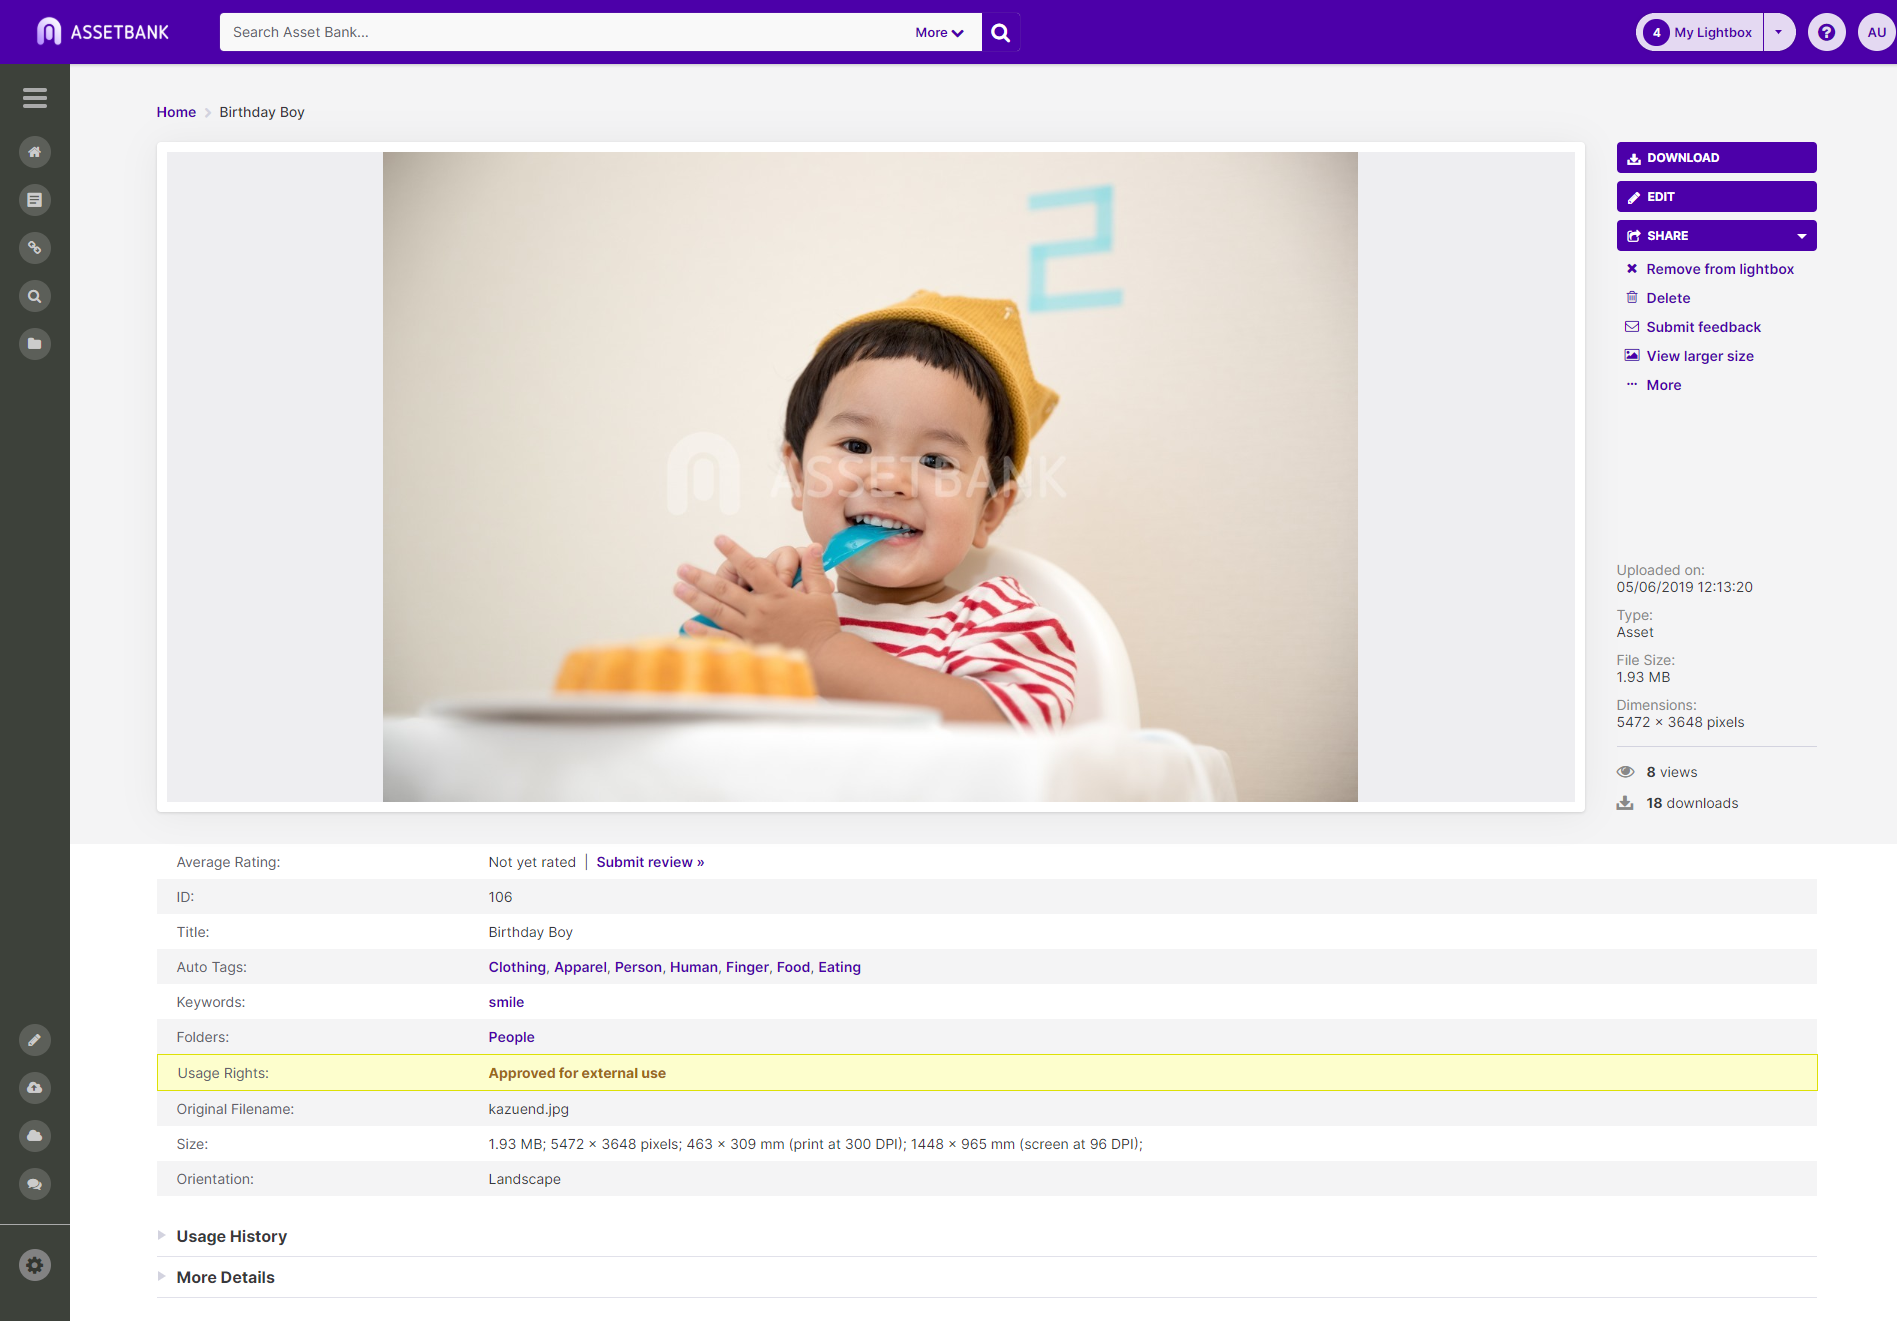
Task: Open My Lightbox with 4 items
Action: coord(1700,32)
